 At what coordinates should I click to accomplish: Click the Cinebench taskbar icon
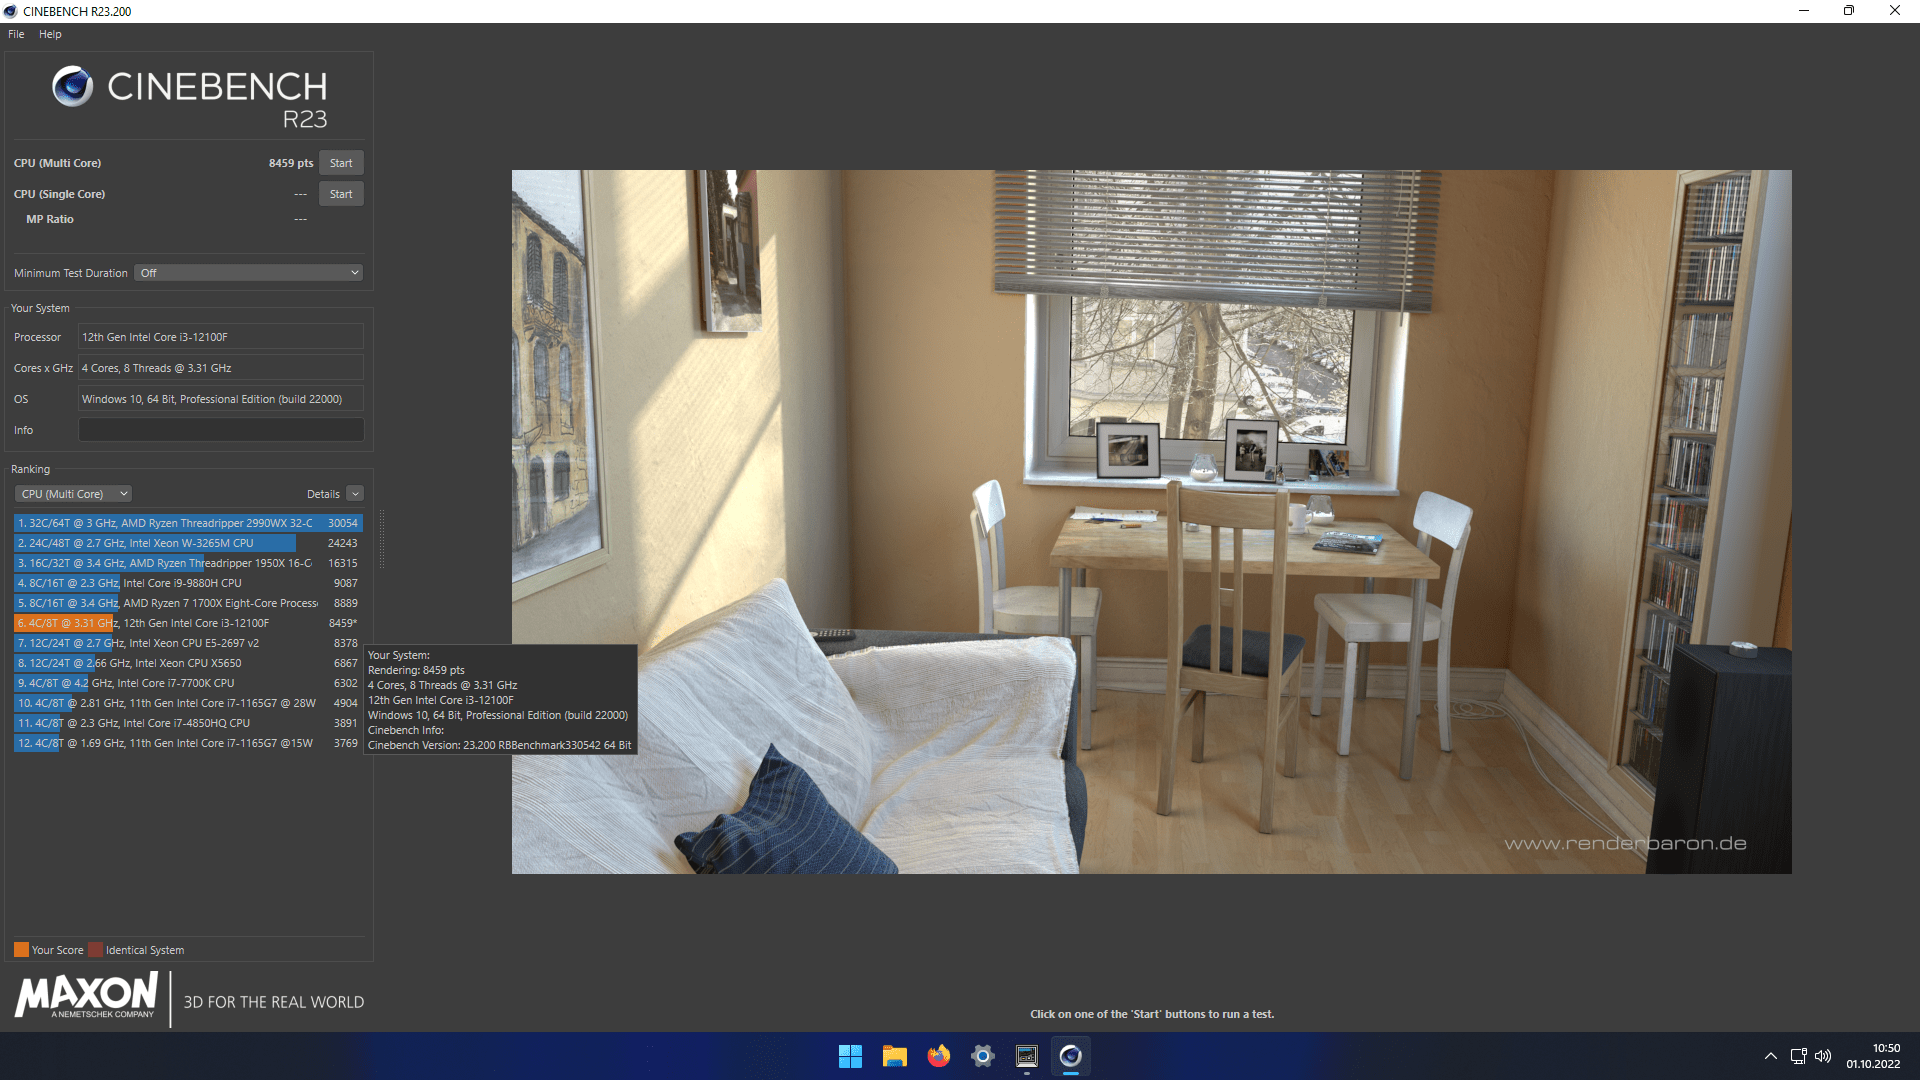click(1070, 1056)
